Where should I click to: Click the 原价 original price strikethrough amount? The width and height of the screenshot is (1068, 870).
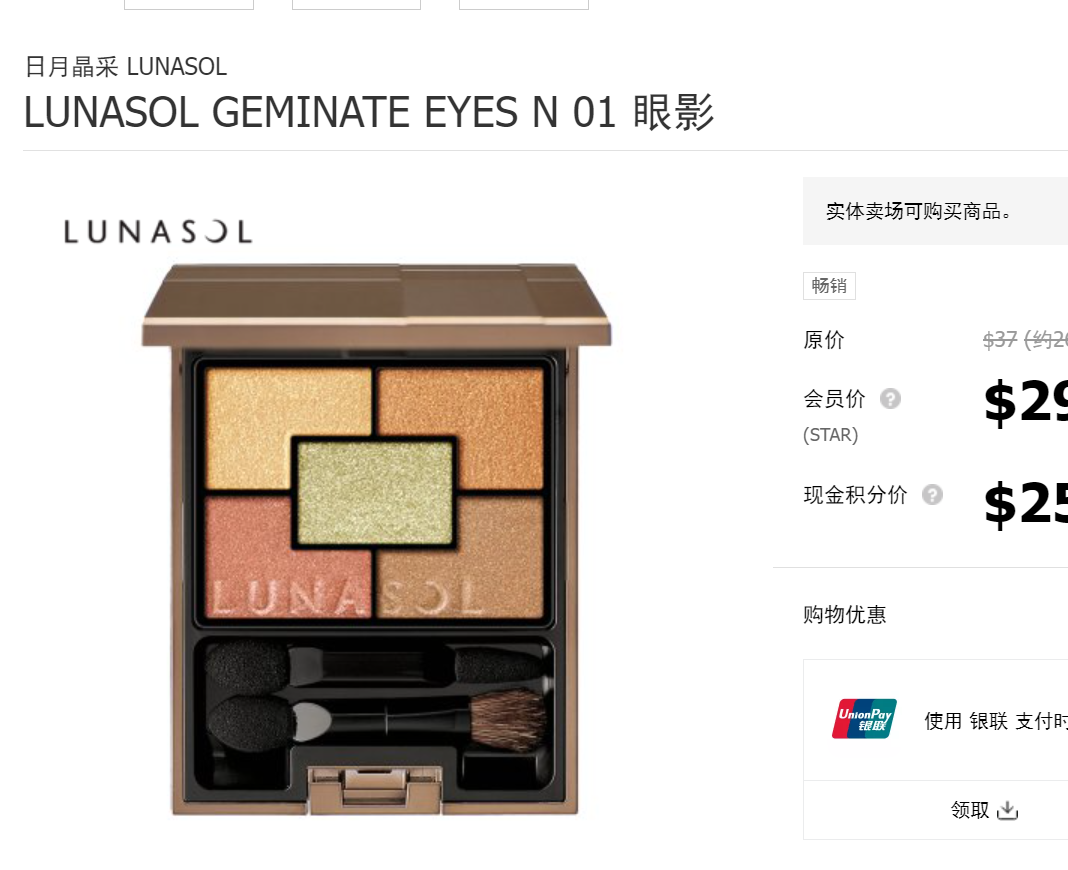point(1025,339)
